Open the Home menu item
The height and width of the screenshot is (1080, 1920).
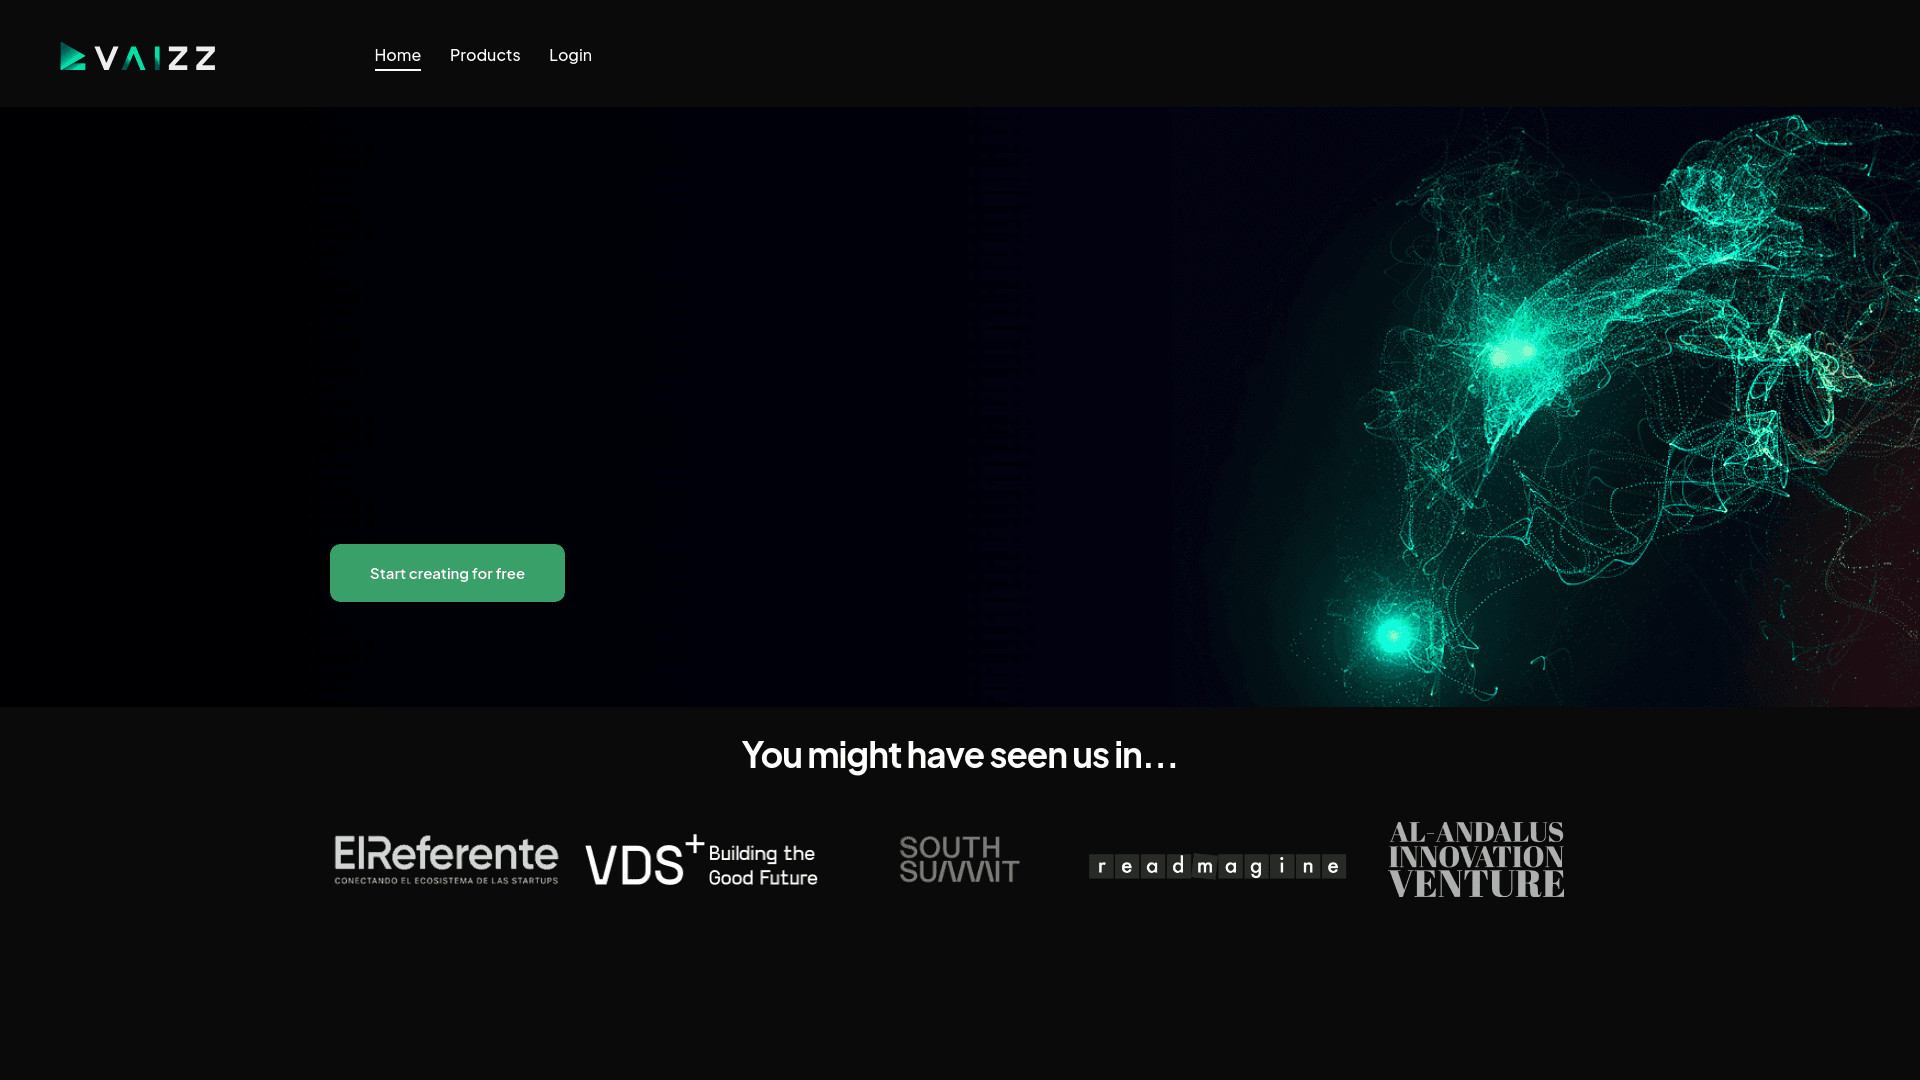pyautogui.click(x=397, y=55)
